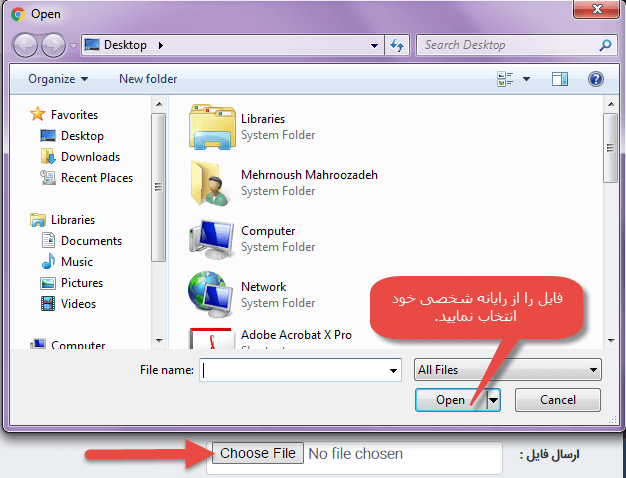
Task: Click the Open button
Action: pyautogui.click(x=450, y=400)
